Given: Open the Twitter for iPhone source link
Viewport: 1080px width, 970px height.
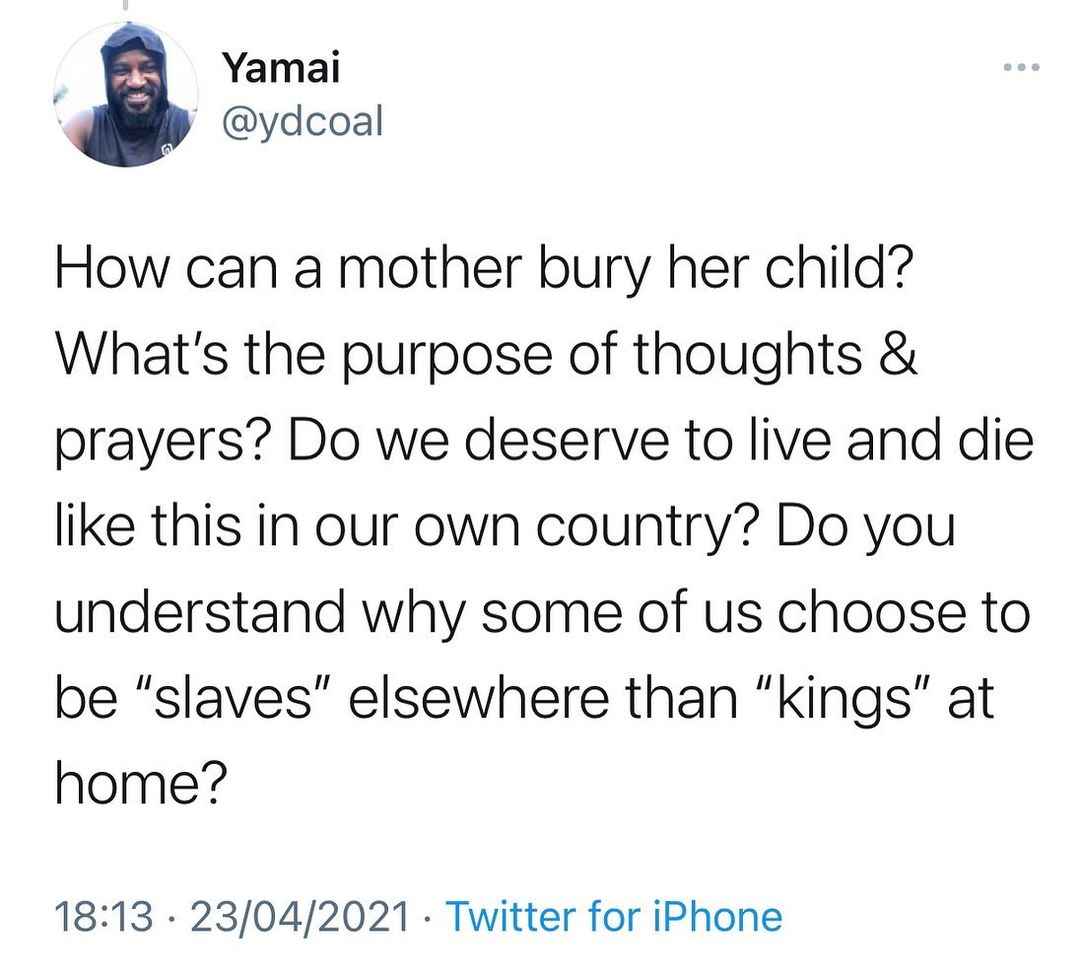Looking at the screenshot, I should tap(614, 917).
